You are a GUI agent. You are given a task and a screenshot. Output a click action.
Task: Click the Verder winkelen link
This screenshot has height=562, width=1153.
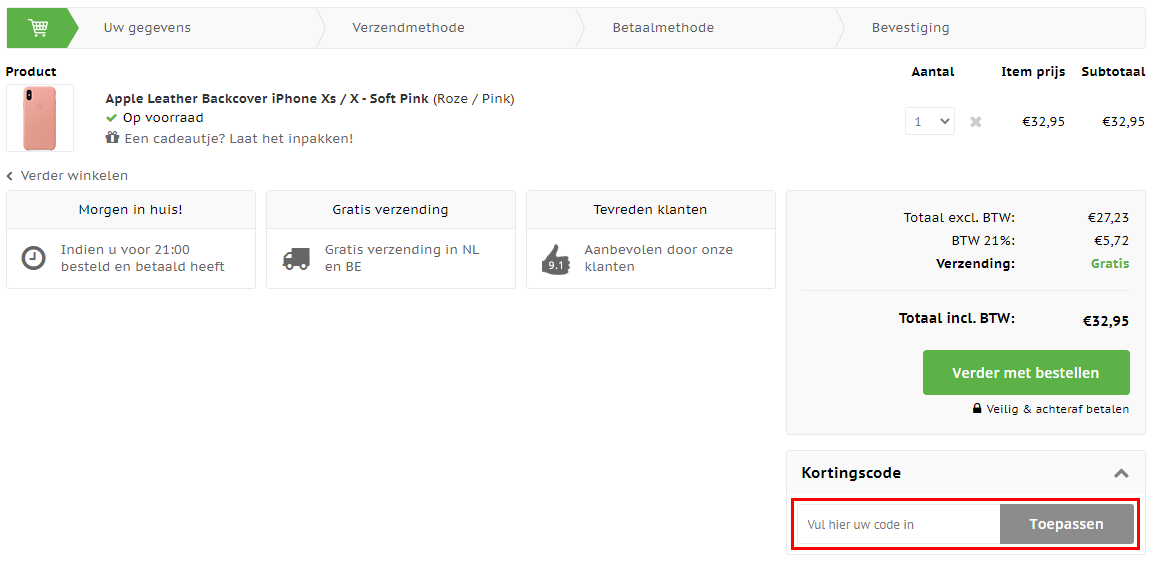click(74, 176)
